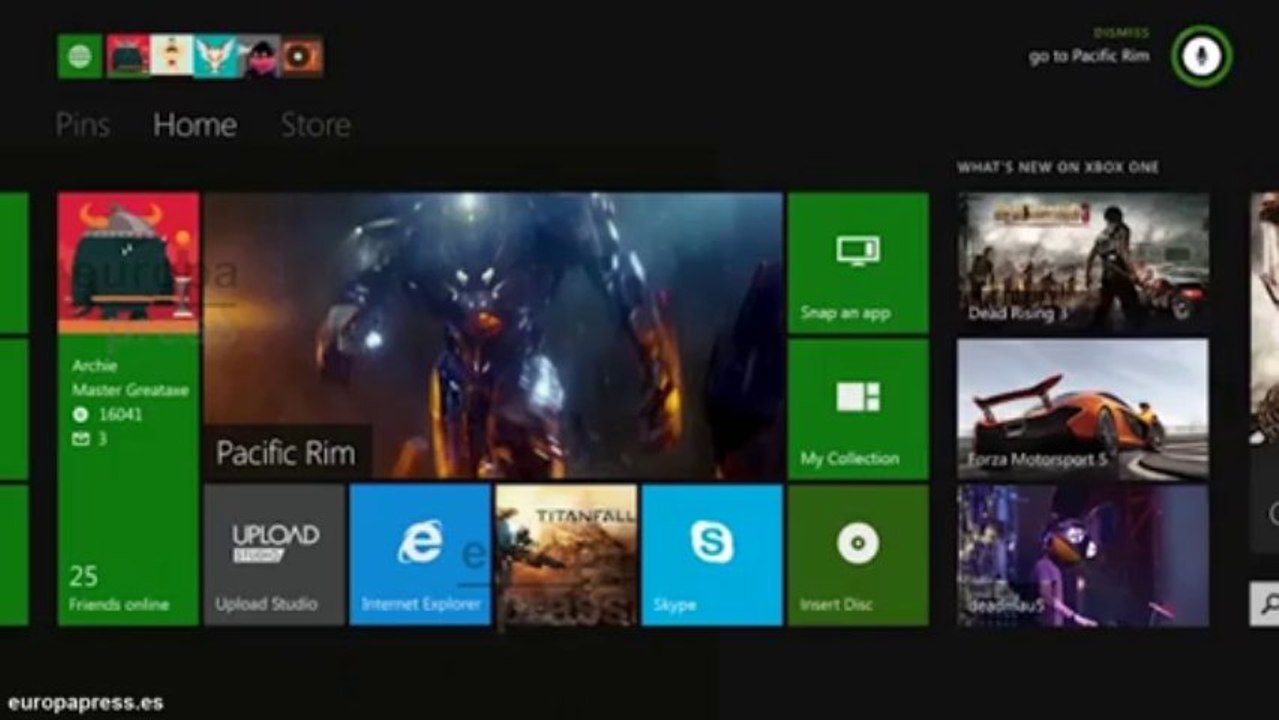Launch Internet Explorer
This screenshot has height=720, width=1279.
click(420, 555)
